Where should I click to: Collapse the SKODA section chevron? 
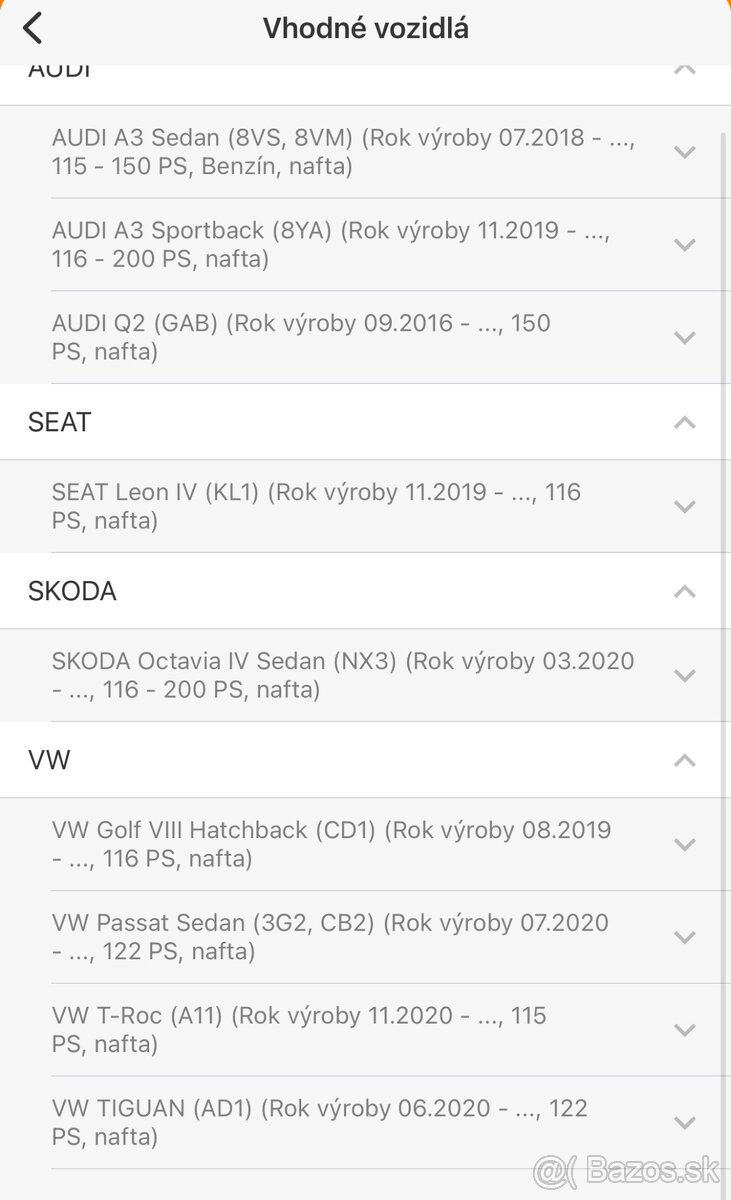pos(685,591)
